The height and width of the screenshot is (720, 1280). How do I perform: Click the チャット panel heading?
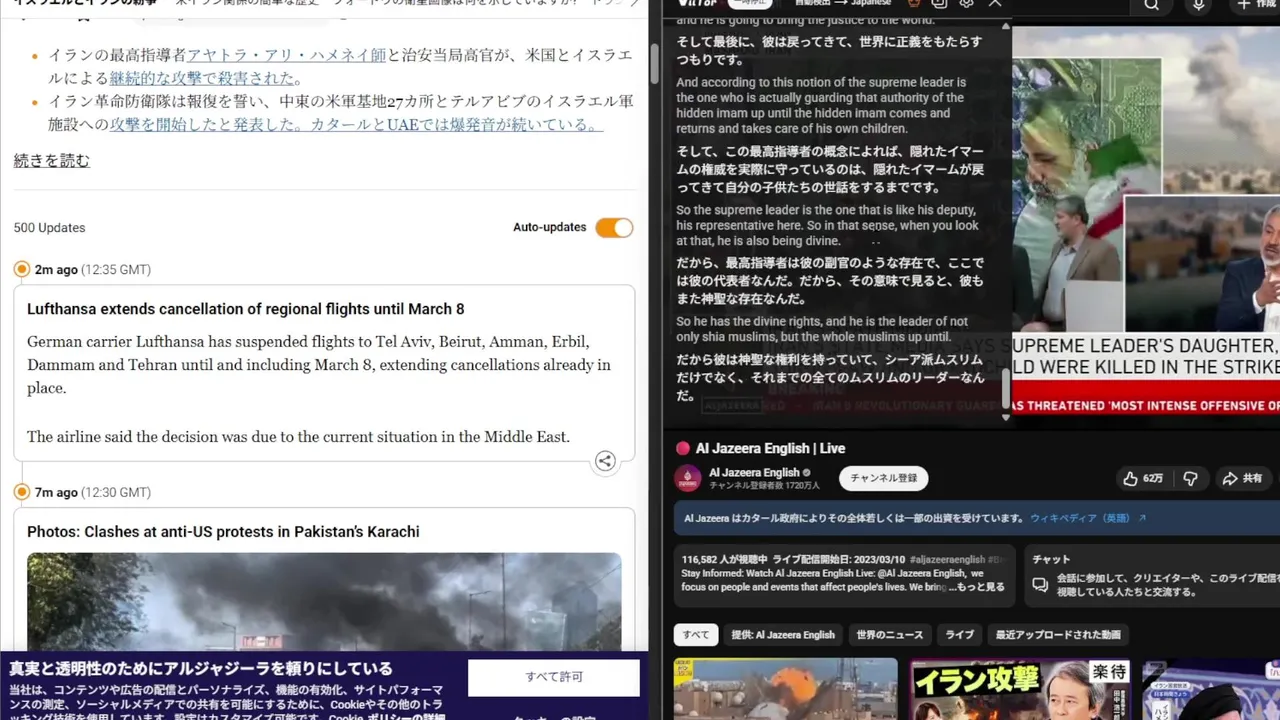pos(1051,559)
